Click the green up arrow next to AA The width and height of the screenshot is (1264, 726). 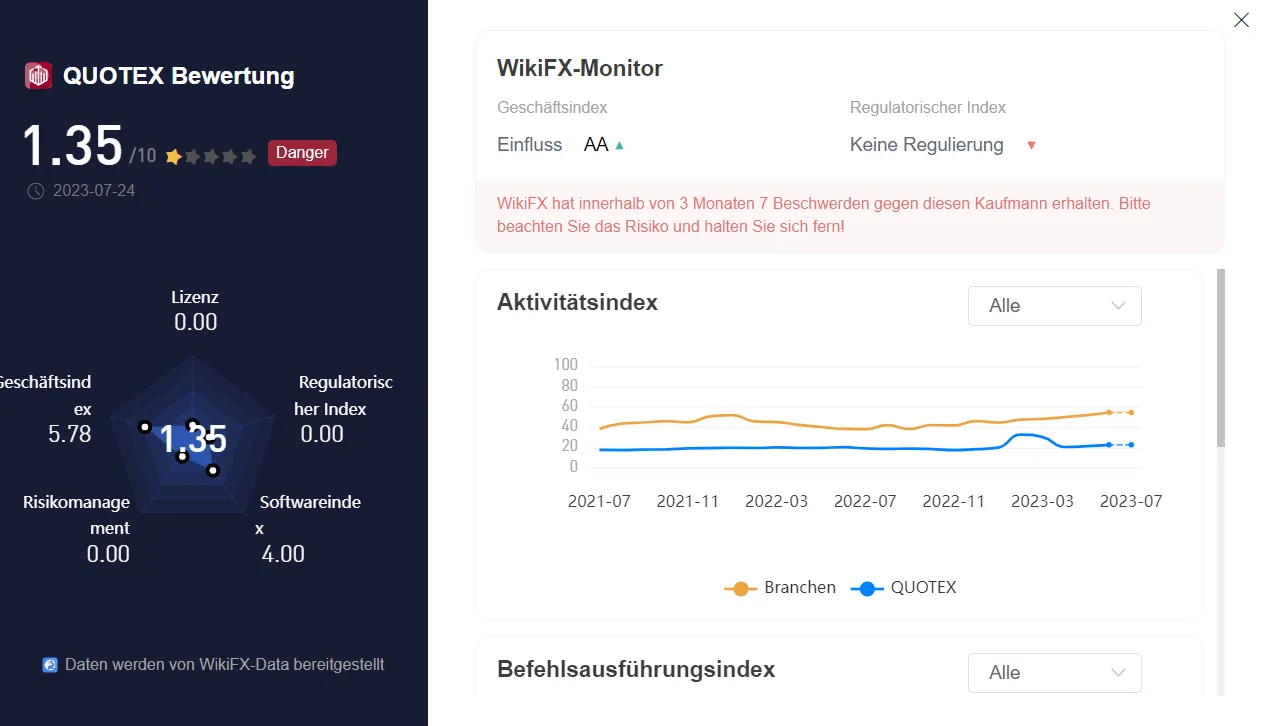(619, 145)
